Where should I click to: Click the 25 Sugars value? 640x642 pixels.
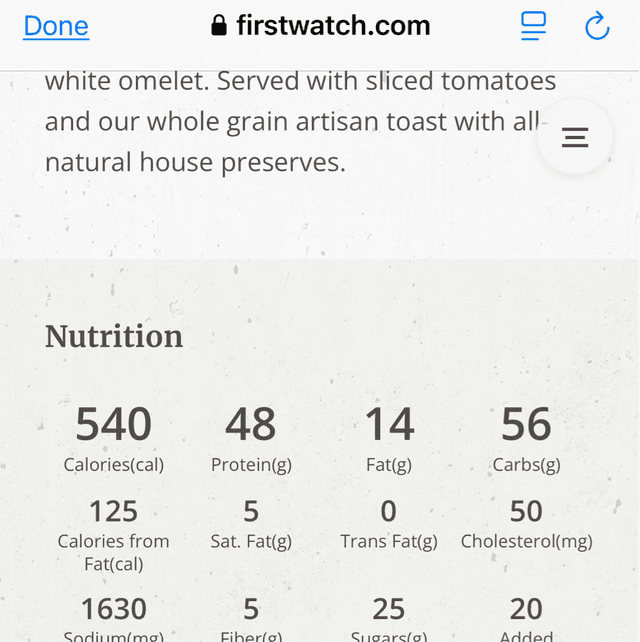tap(389, 608)
